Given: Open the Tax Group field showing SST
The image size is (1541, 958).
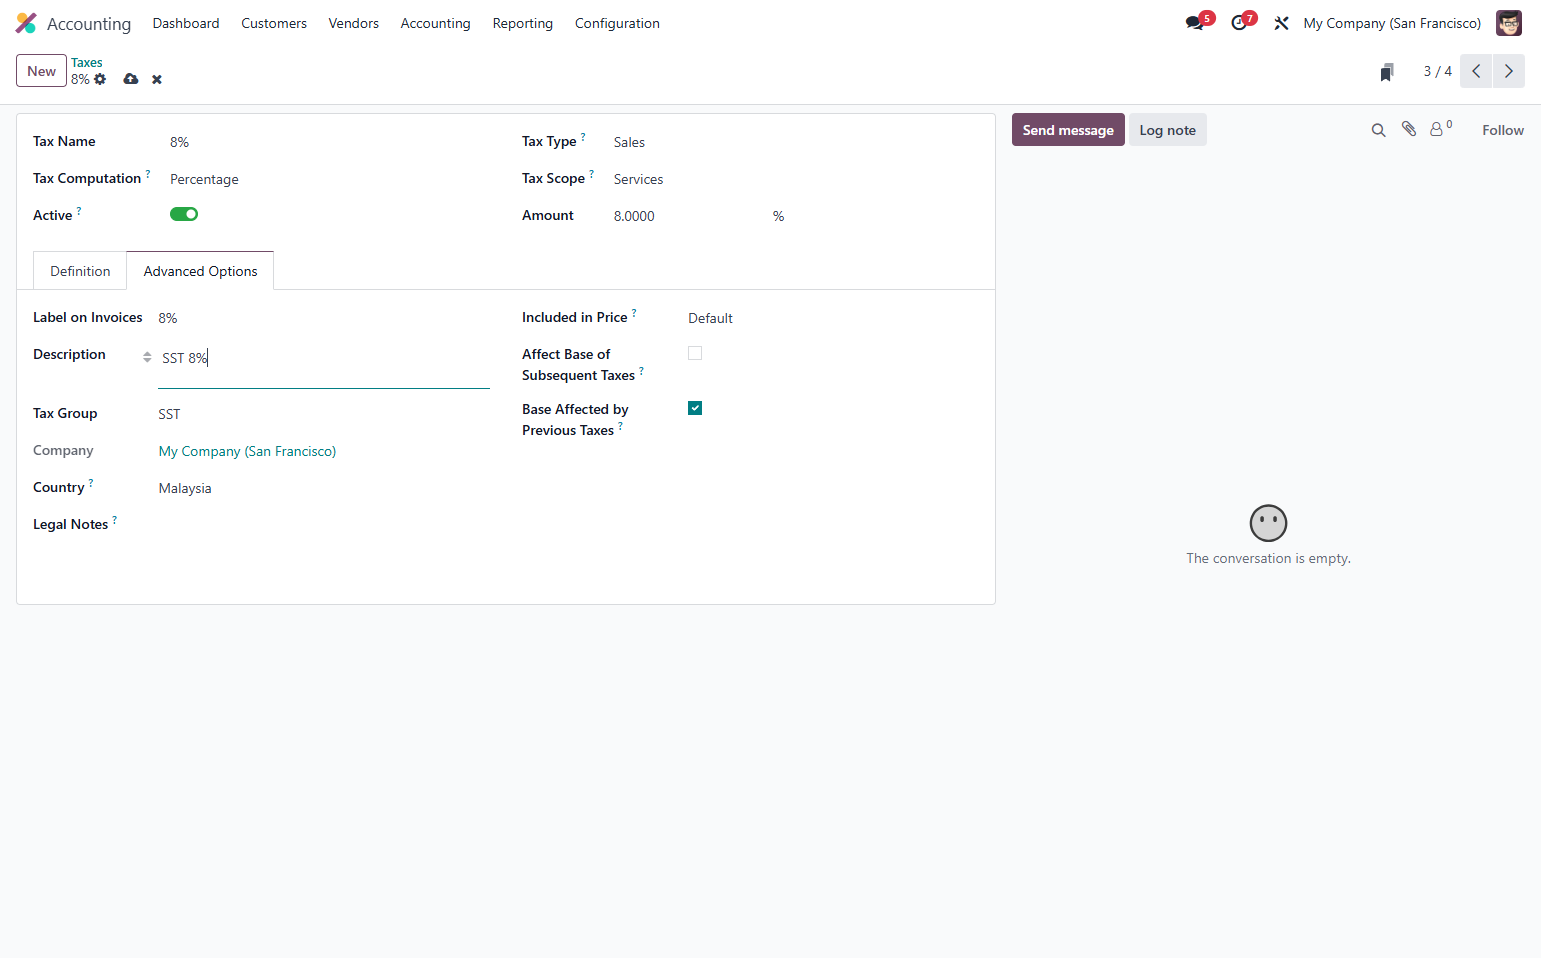Looking at the screenshot, I should (x=324, y=414).
